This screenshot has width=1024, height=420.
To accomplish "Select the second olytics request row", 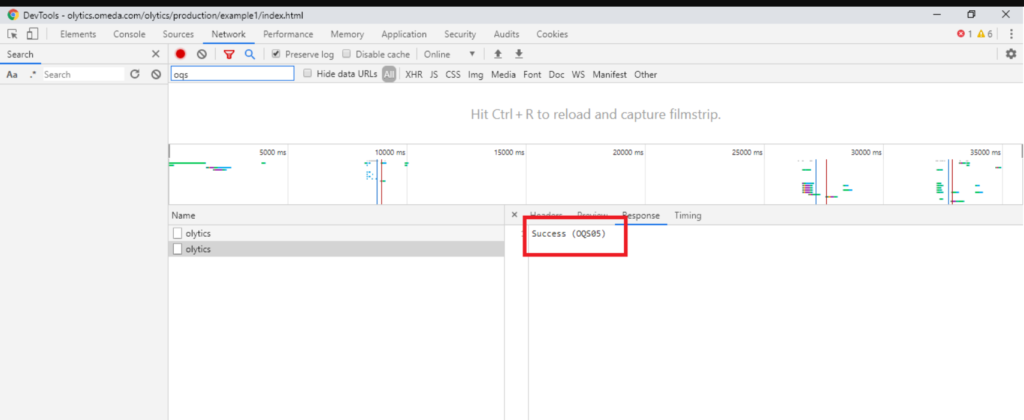I will (198, 249).
